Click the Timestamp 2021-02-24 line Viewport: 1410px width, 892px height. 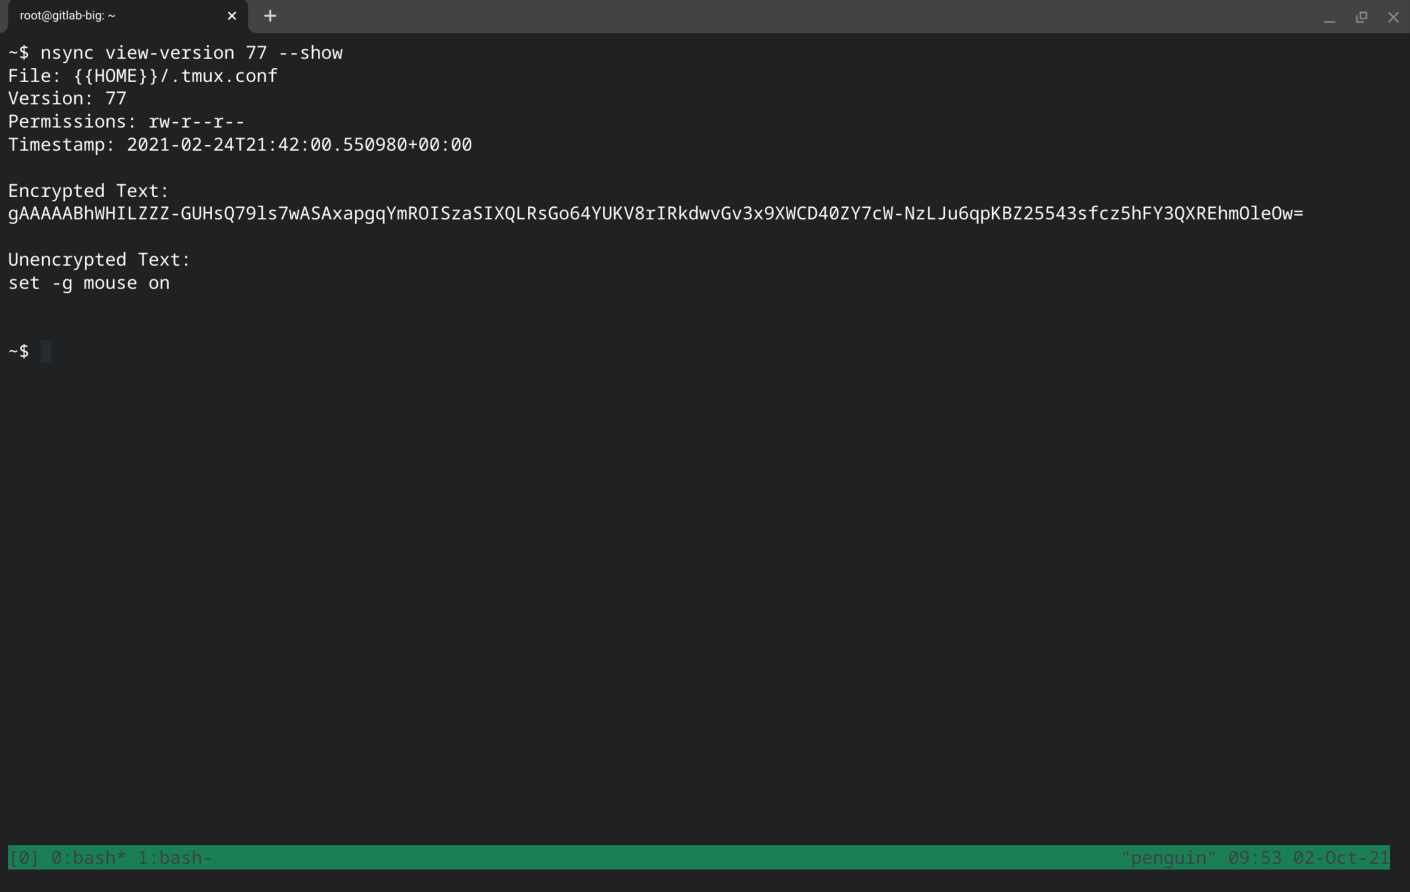coord(240,145)
